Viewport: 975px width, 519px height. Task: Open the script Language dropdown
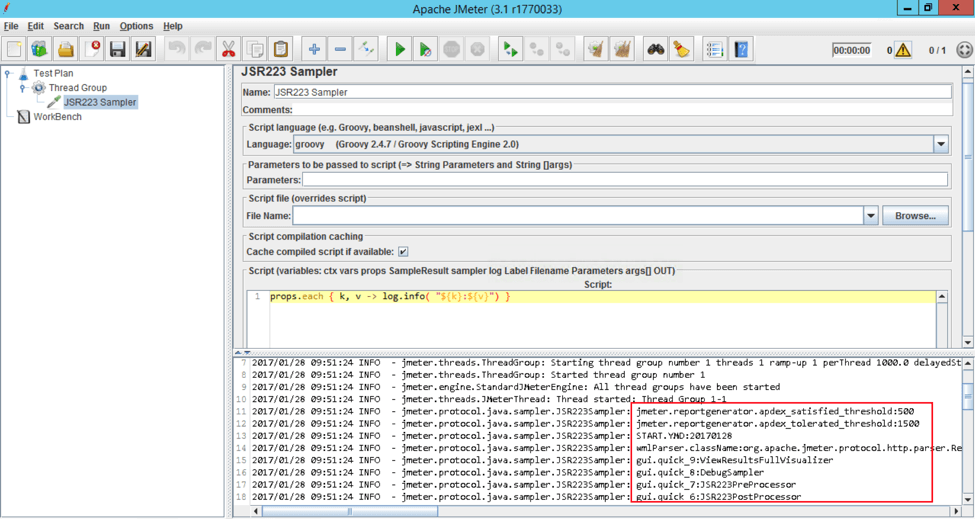point(941,144)
